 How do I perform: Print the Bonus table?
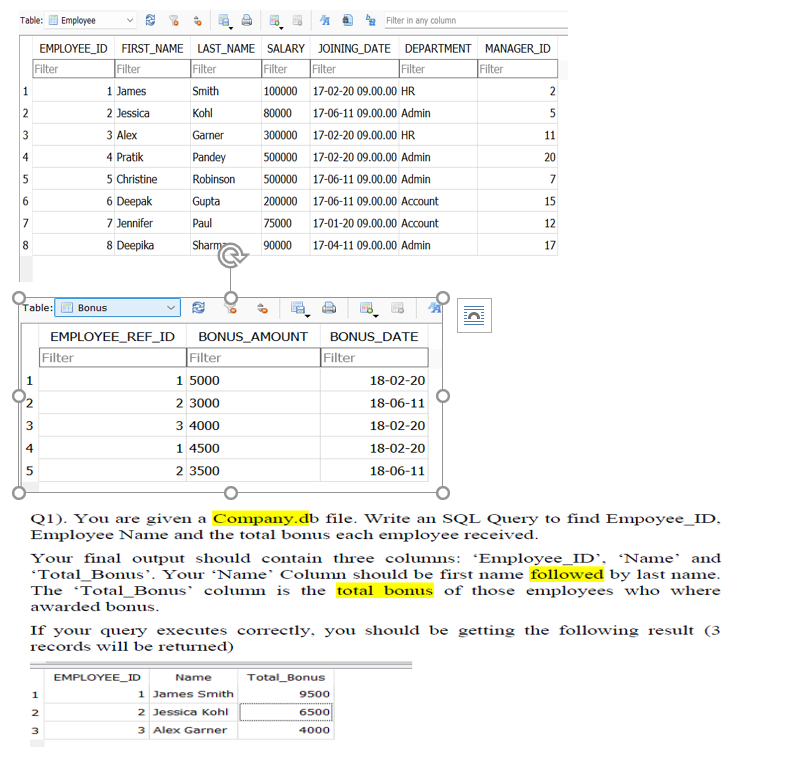click(329, 308)
